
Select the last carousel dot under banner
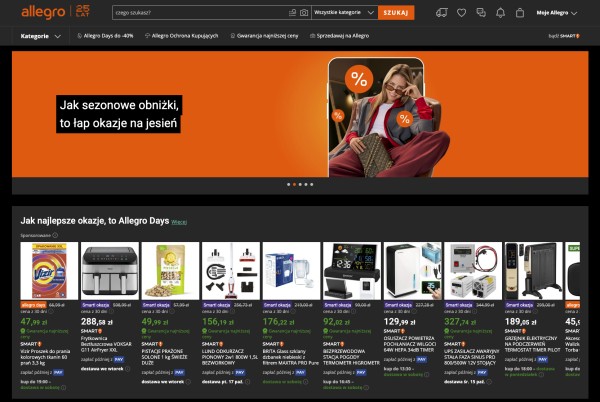pos(312,184)
